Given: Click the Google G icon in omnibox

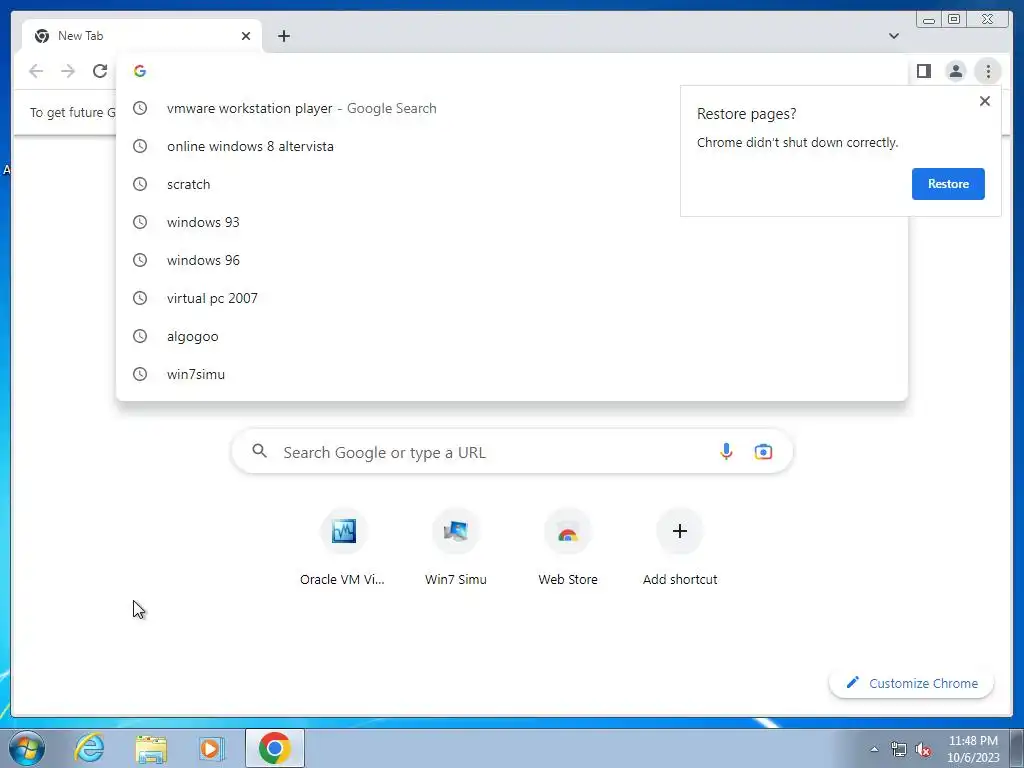Looking at the screenshot, I should point(140,71).
